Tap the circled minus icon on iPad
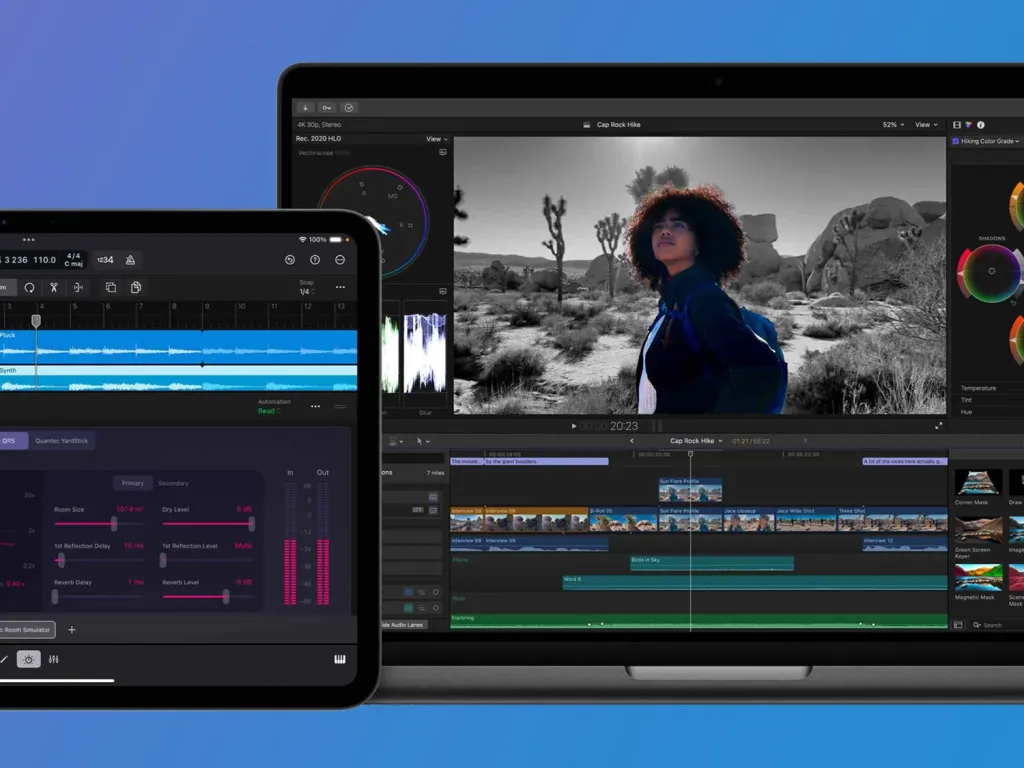 coord(340,260)
